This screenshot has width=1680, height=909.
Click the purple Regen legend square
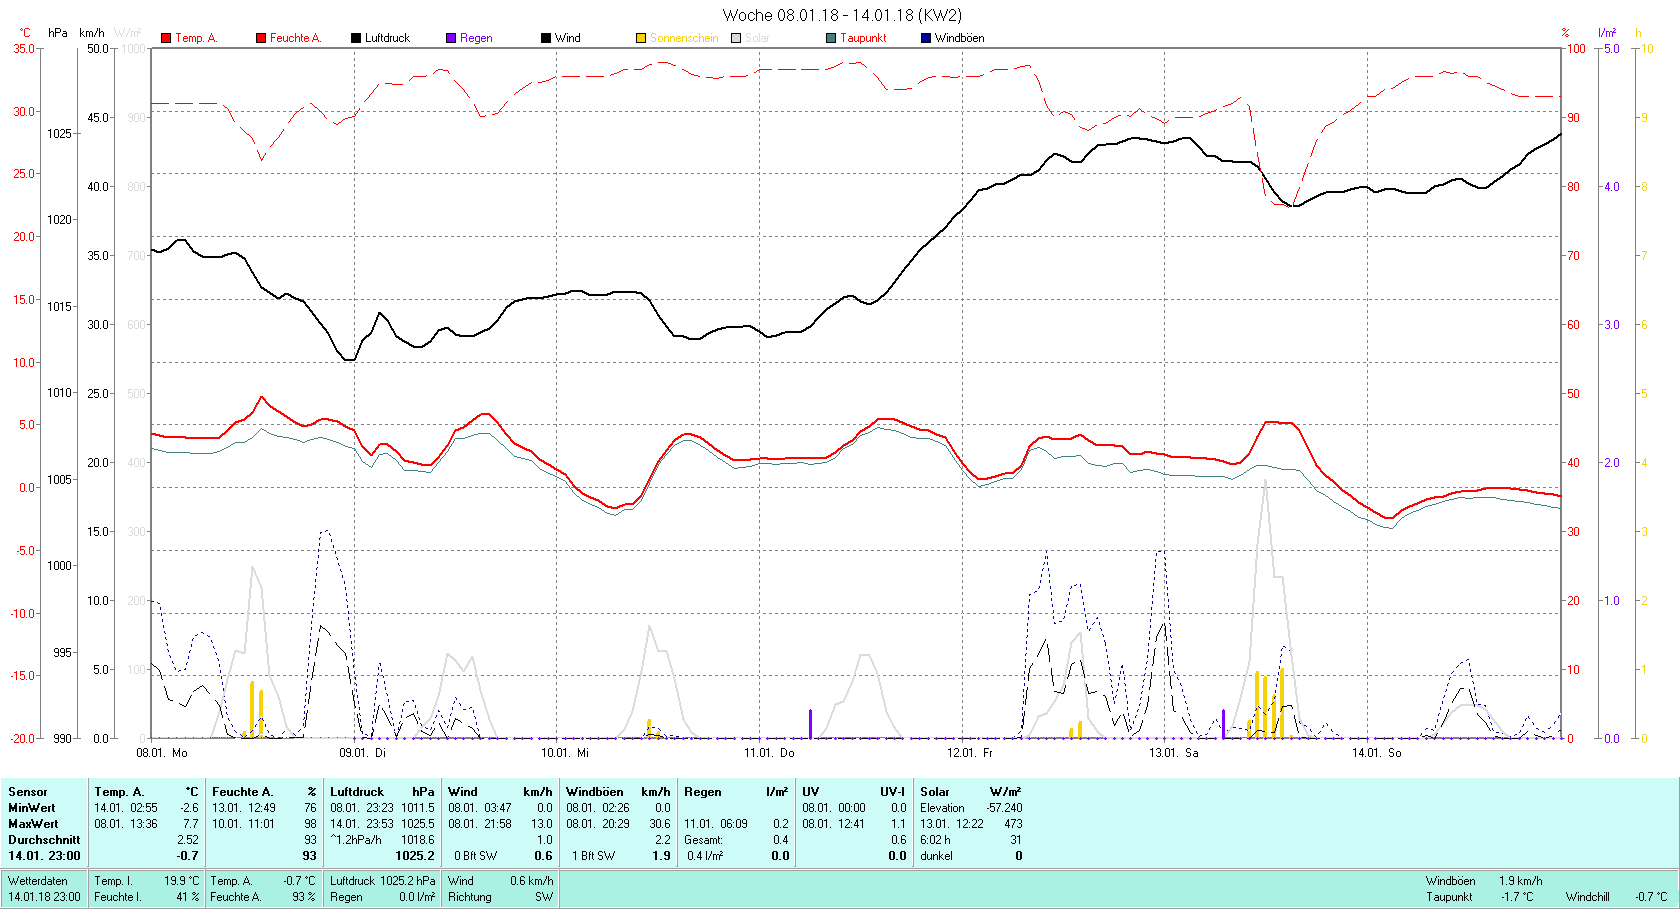451,38
